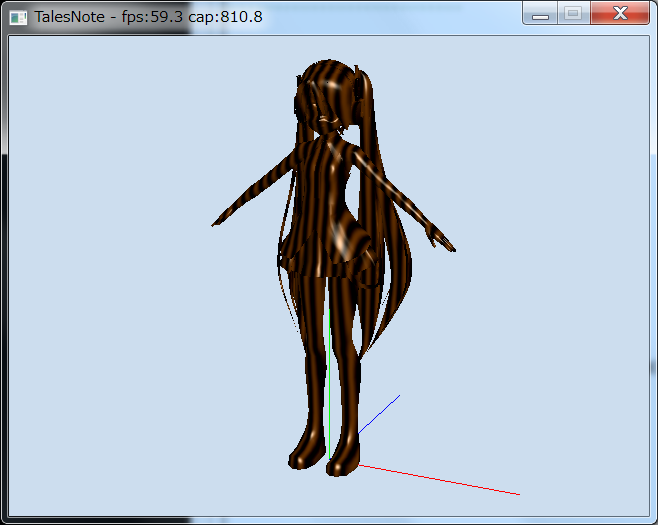Click the model's left-side boot
The image size is (658, 525).
305,453
